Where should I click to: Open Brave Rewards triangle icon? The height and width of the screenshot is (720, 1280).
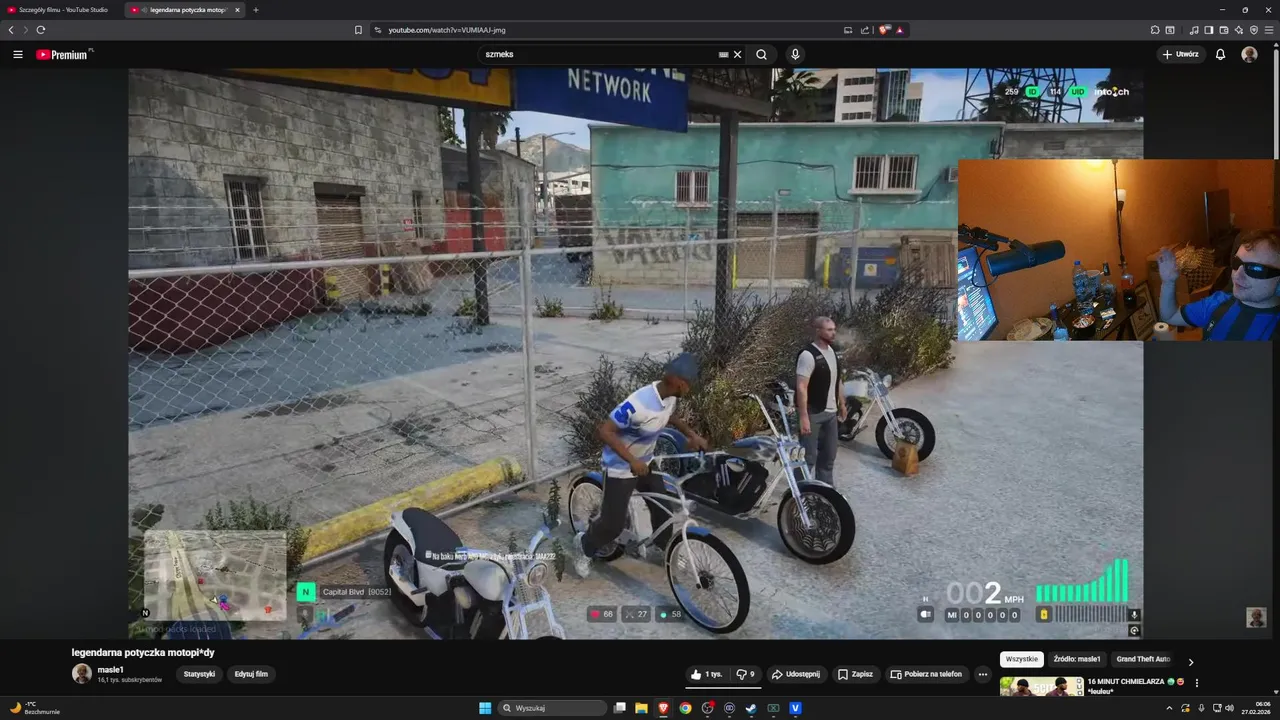(x=900, y=30)
